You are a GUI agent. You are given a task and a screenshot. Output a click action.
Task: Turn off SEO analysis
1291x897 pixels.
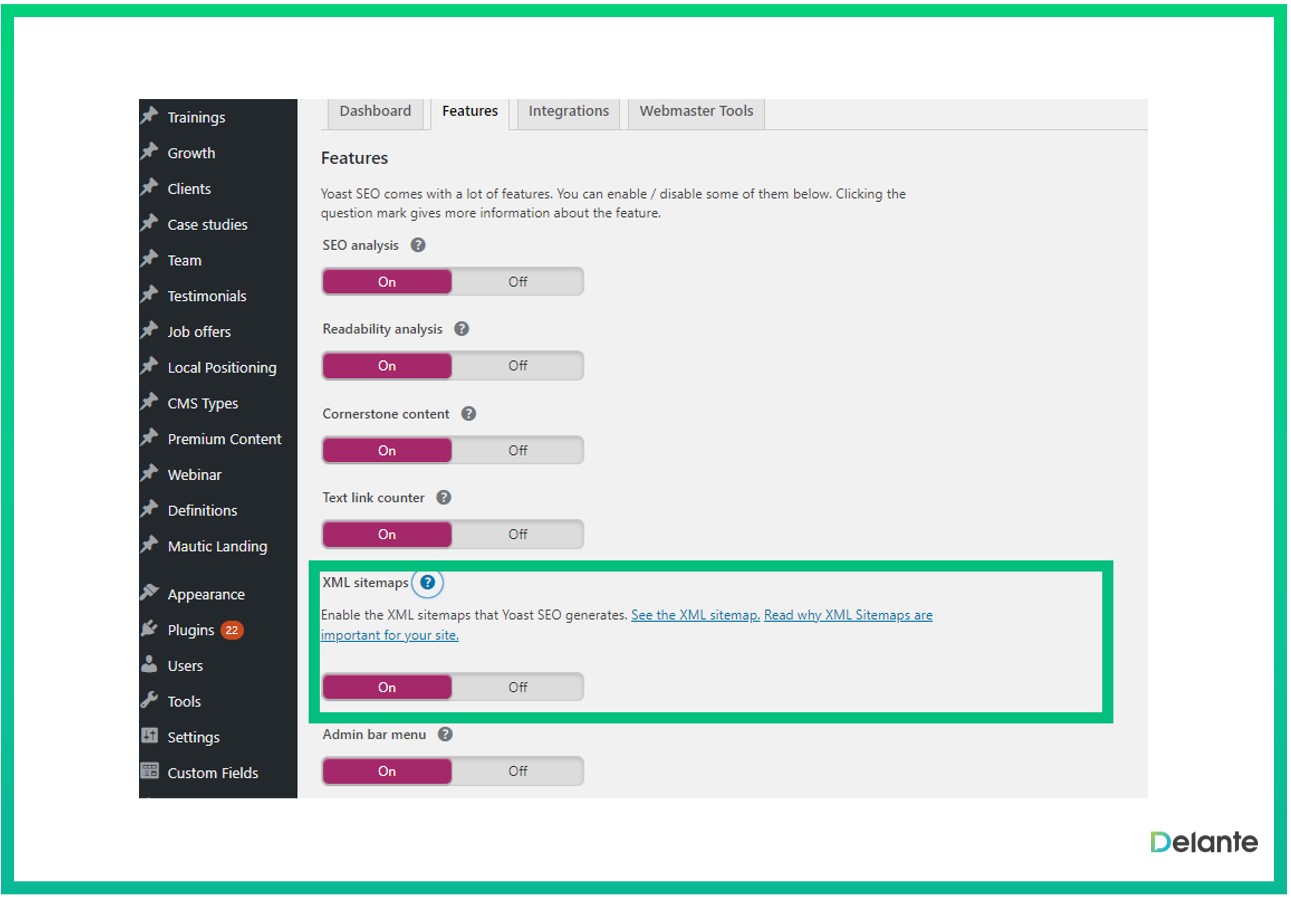[517, 282]
